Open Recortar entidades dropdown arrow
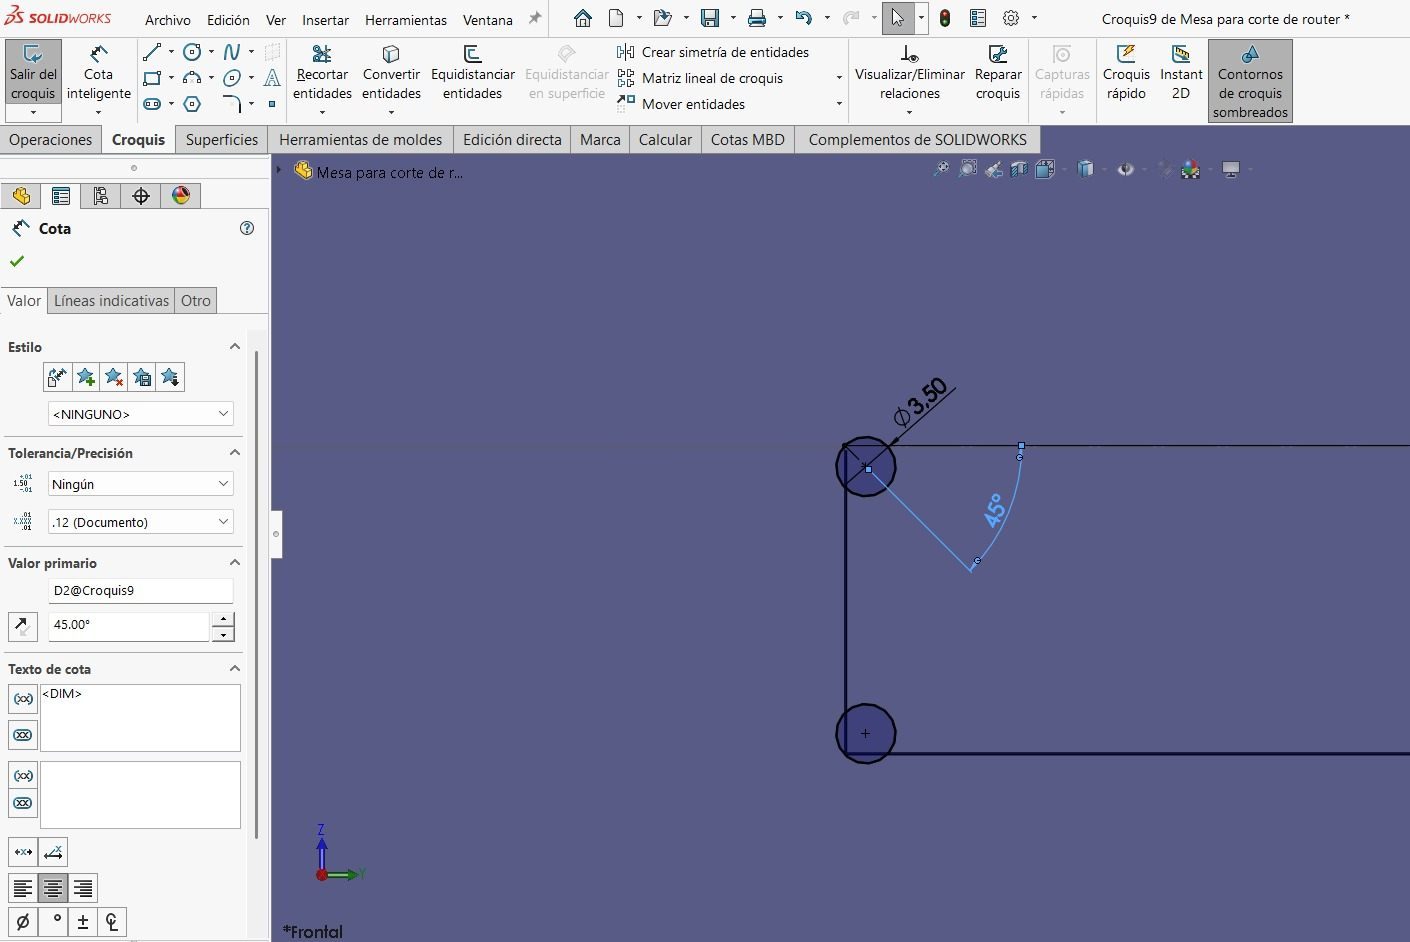 [322, 112]
